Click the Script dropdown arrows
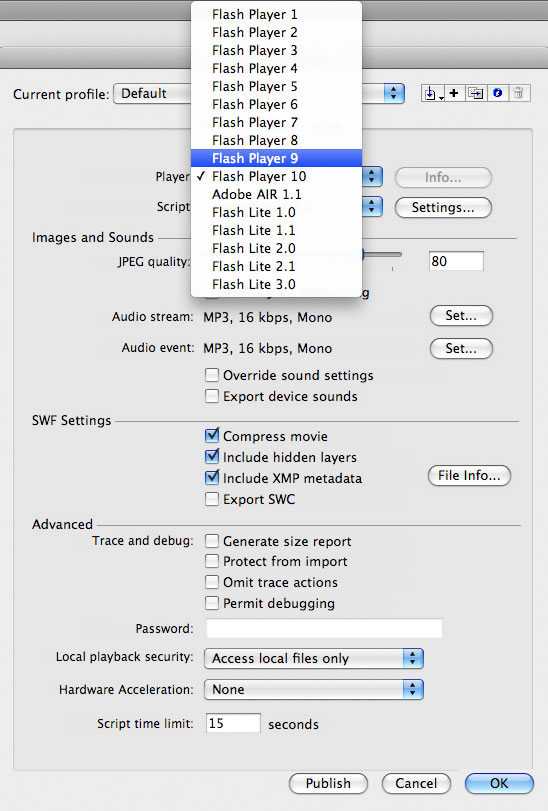Image resolution: width=548 pixels, height=811 pixels. coord(372,207)
